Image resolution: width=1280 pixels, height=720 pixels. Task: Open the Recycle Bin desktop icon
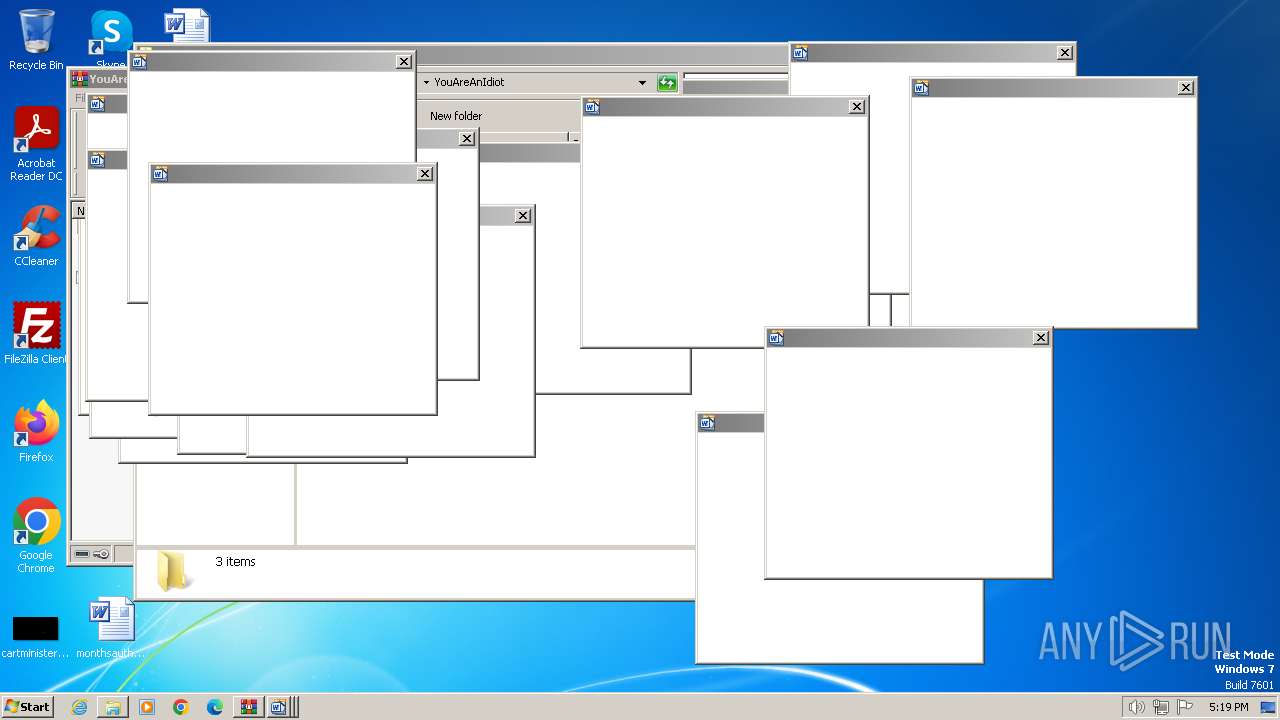tap(36, 40)
